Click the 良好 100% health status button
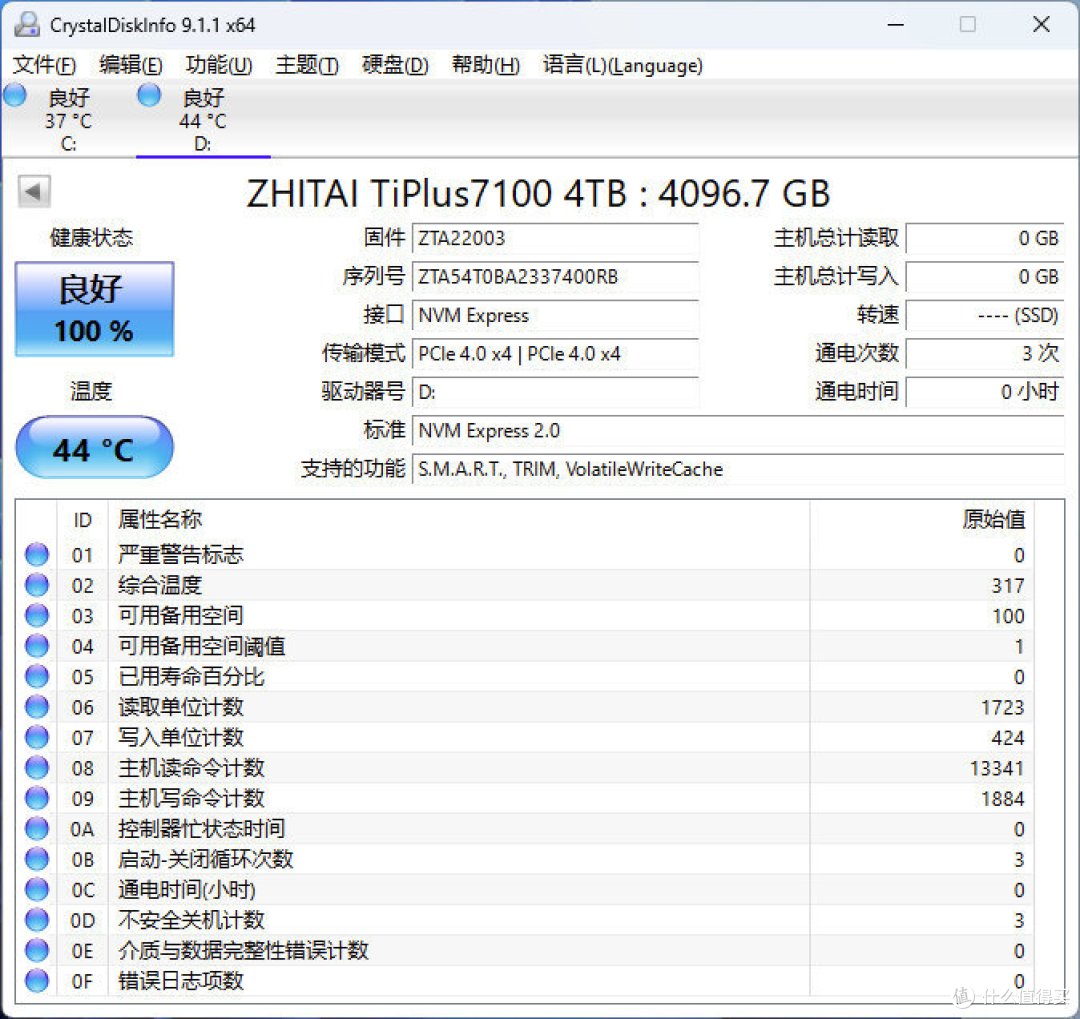The width and height of the screenshot is (1080, 1019). [x=94, y=308]
